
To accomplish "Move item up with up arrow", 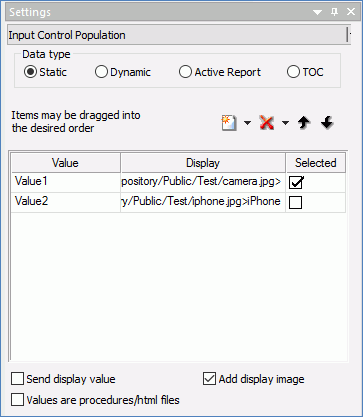I will [x=303, y=123].
